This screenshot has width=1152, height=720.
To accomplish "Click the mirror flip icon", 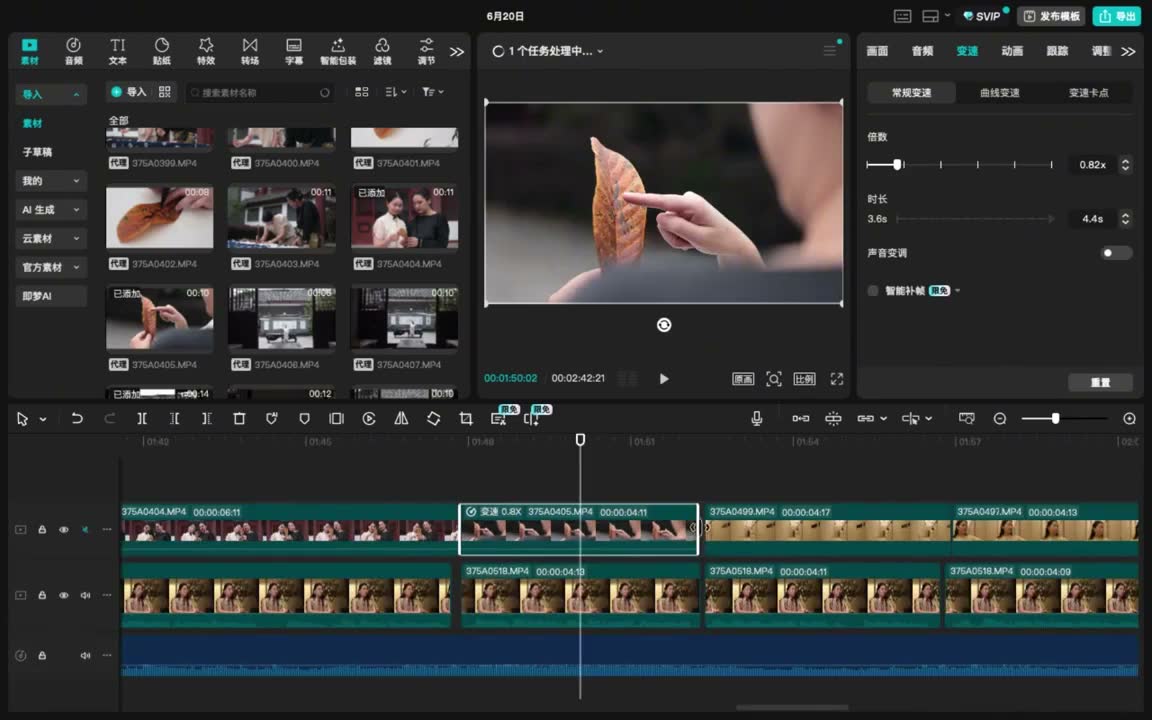I will pos(401,418).
